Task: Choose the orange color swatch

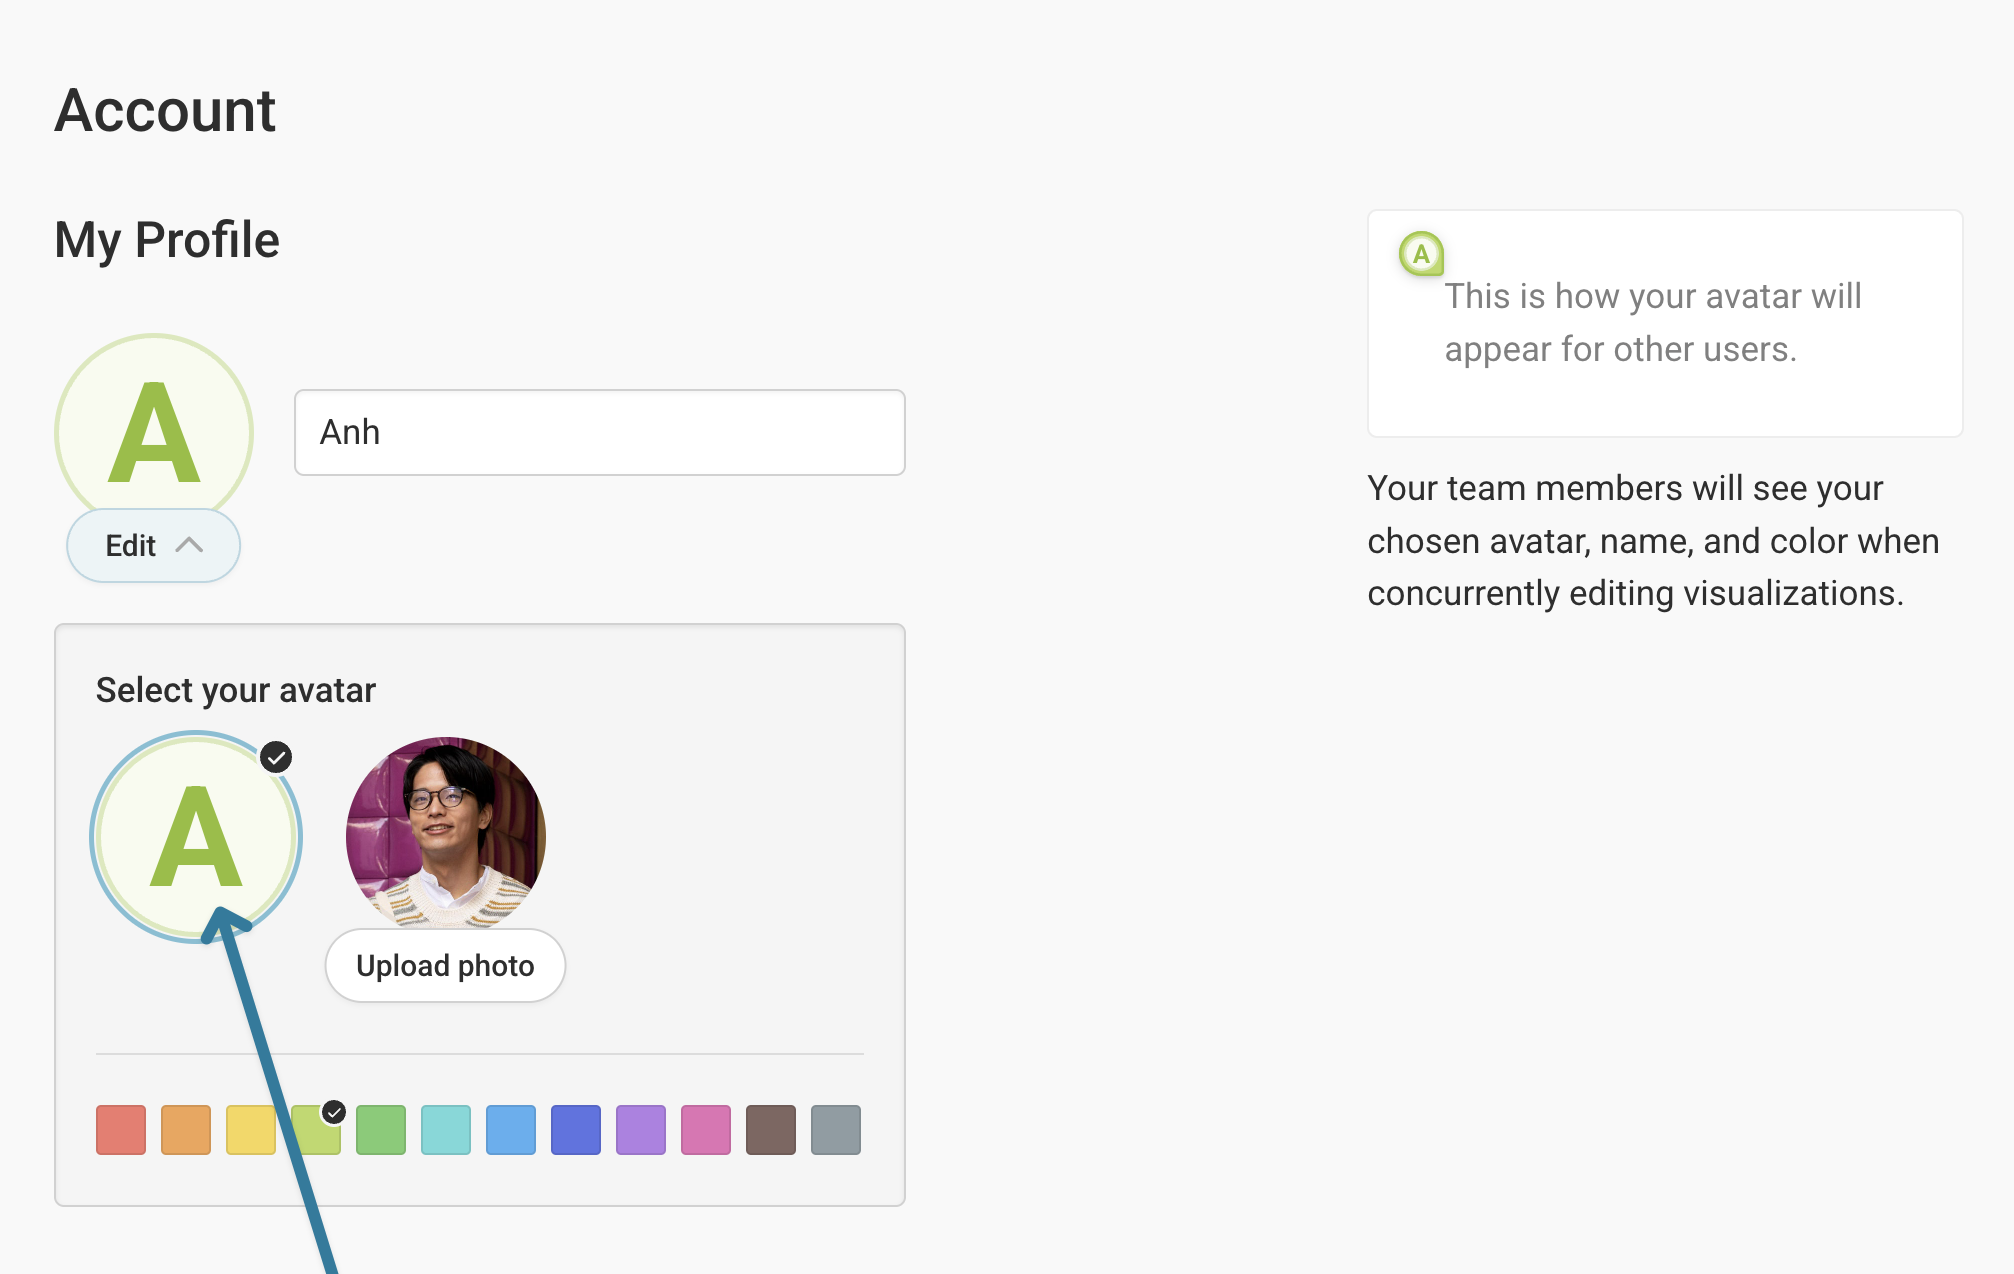Action: tap(186, 1130)
